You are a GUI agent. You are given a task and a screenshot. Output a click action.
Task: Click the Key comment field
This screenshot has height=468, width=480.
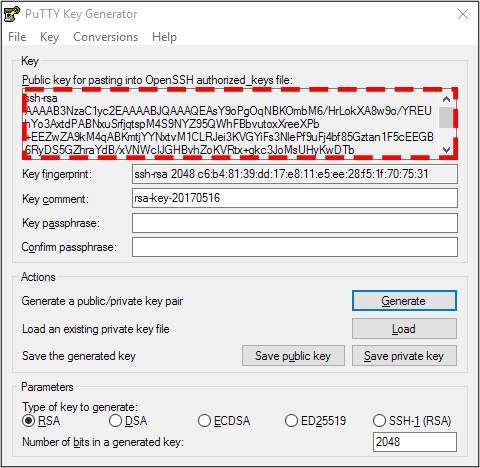(295, 198)
